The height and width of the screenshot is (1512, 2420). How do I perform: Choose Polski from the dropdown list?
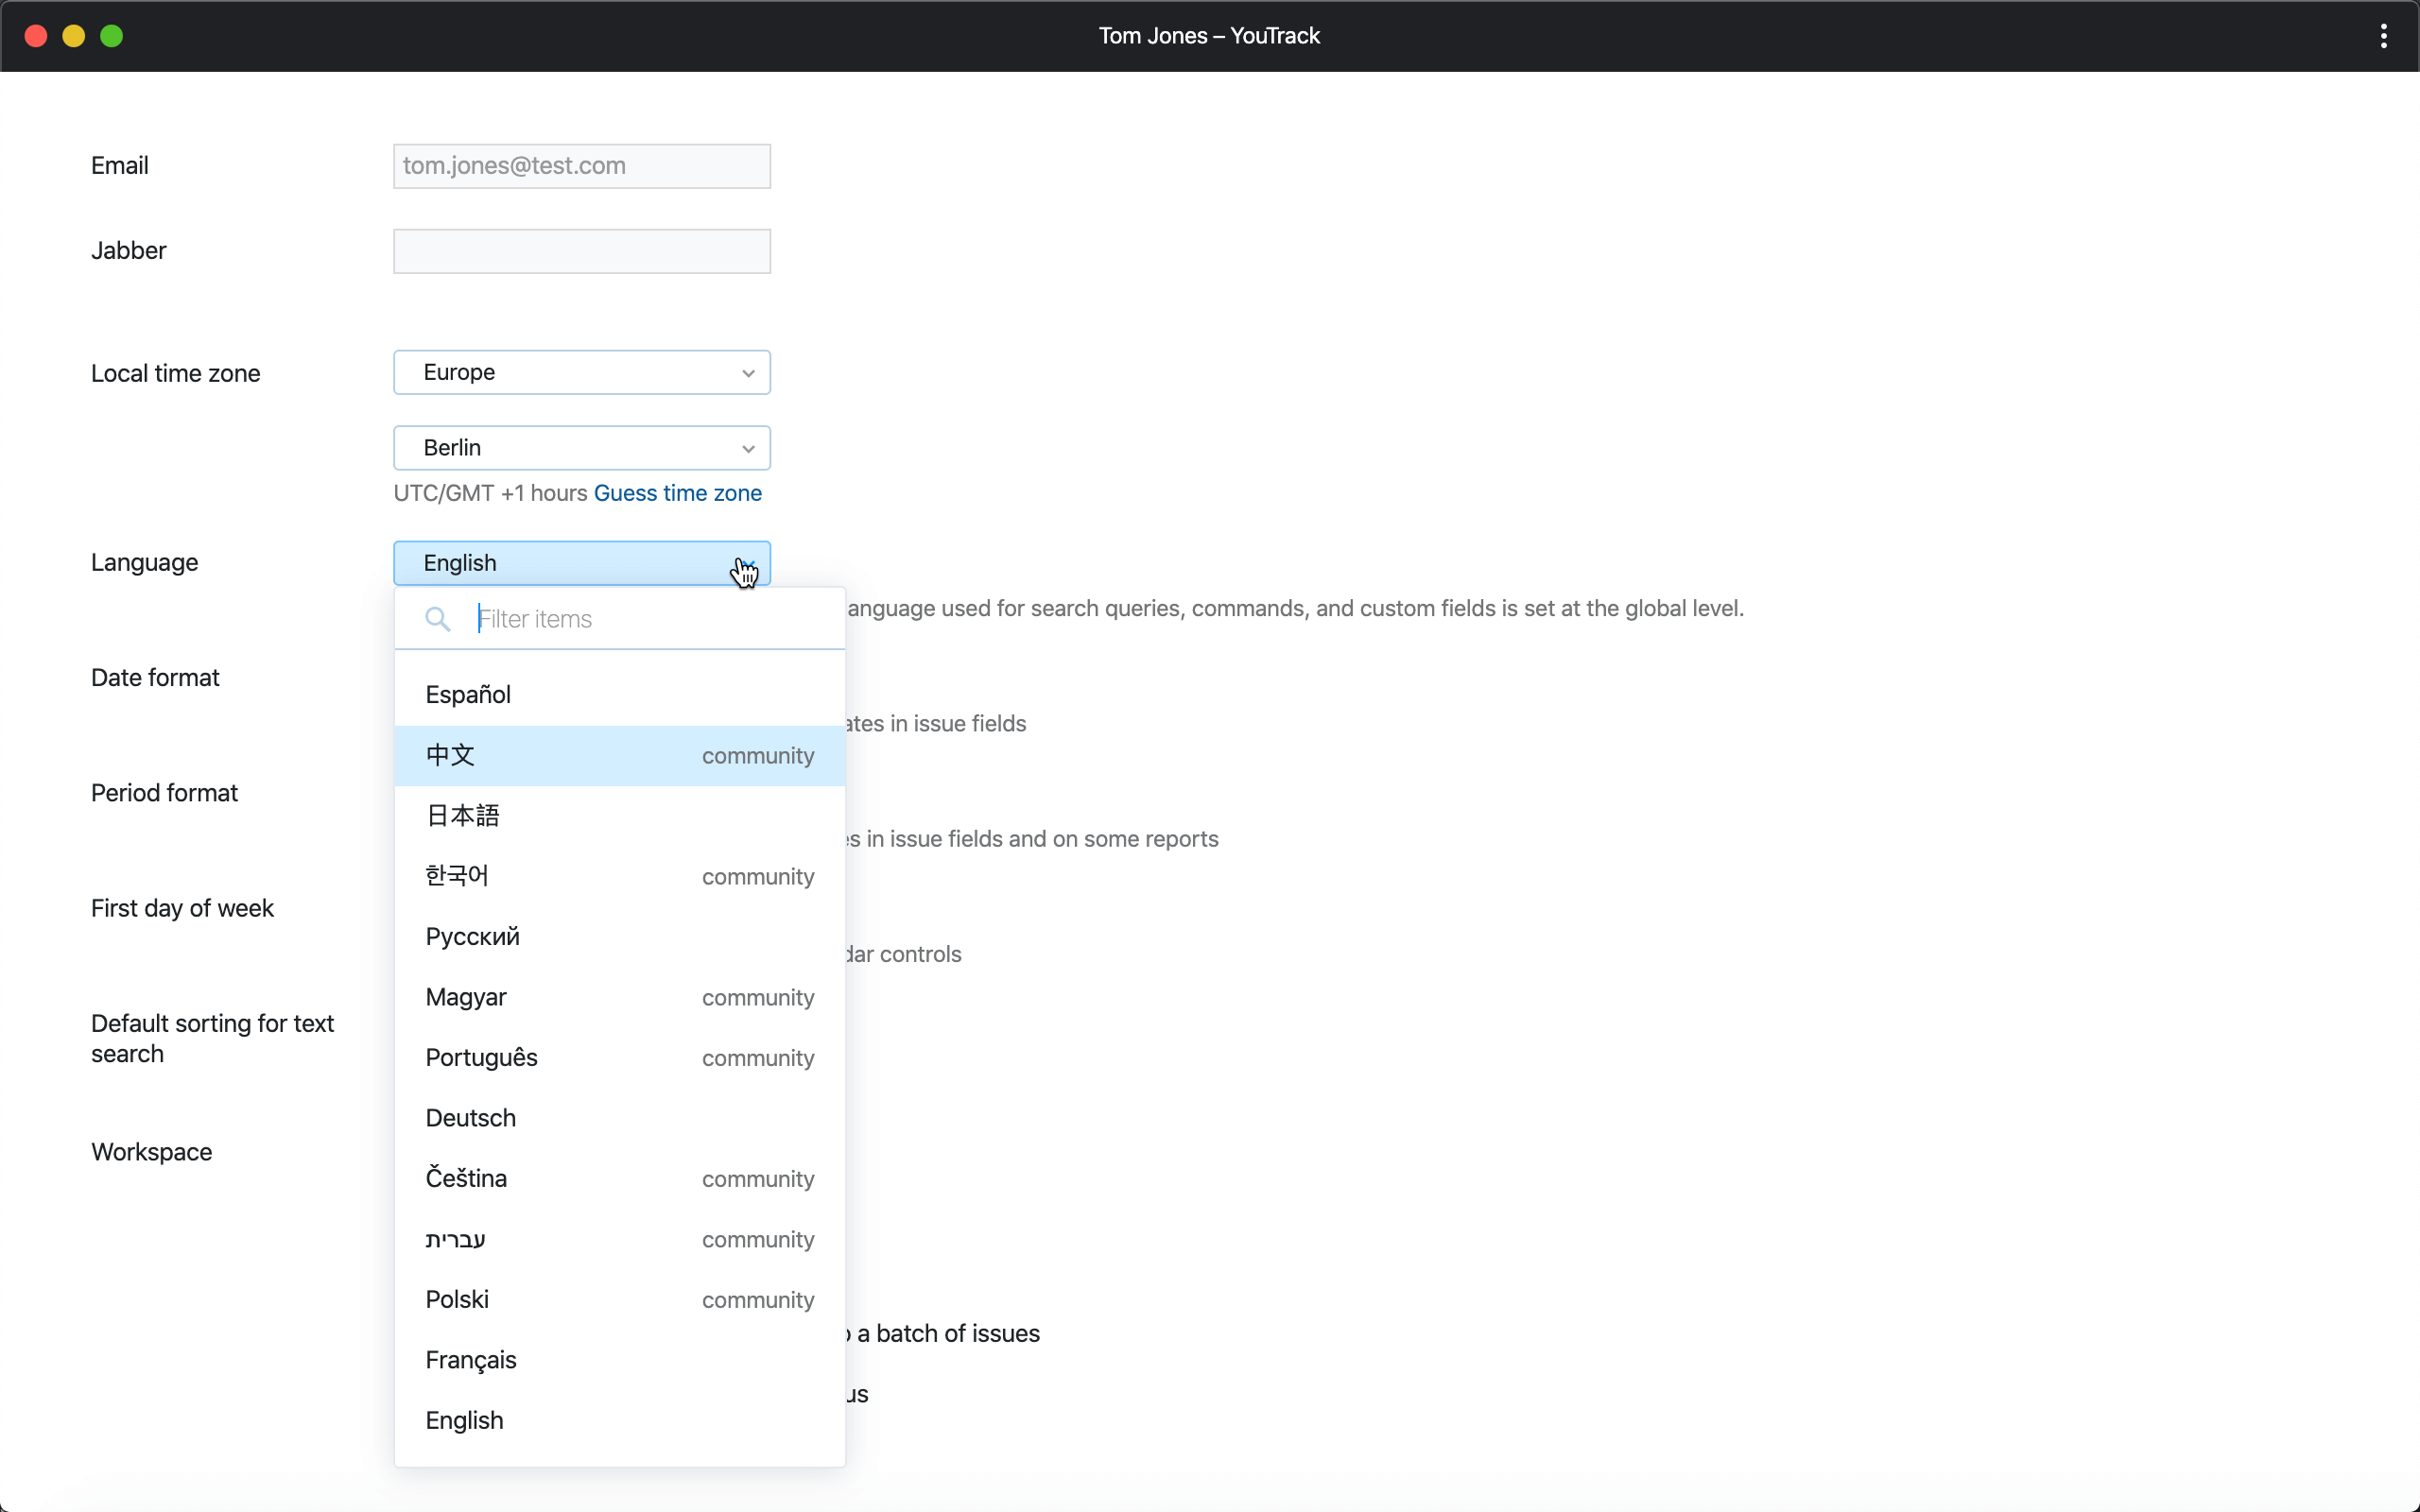[457, 1299]
